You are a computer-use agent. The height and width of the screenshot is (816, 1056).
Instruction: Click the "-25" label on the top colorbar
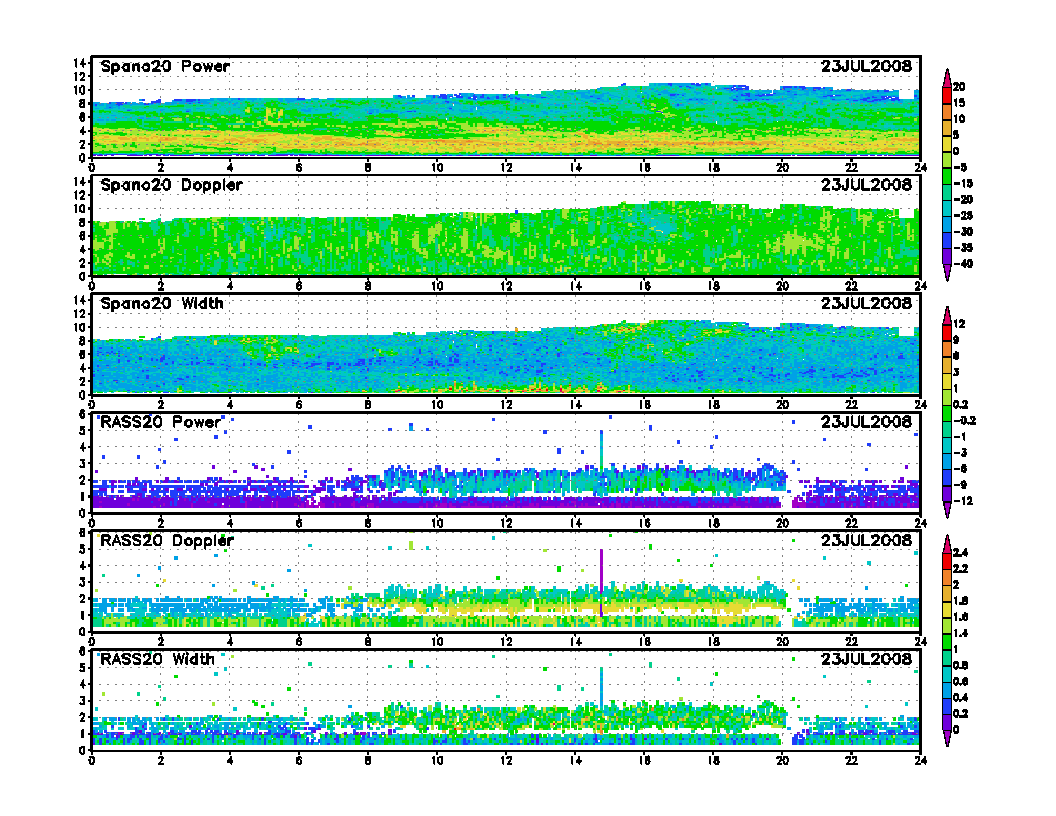tap(963, 215)
